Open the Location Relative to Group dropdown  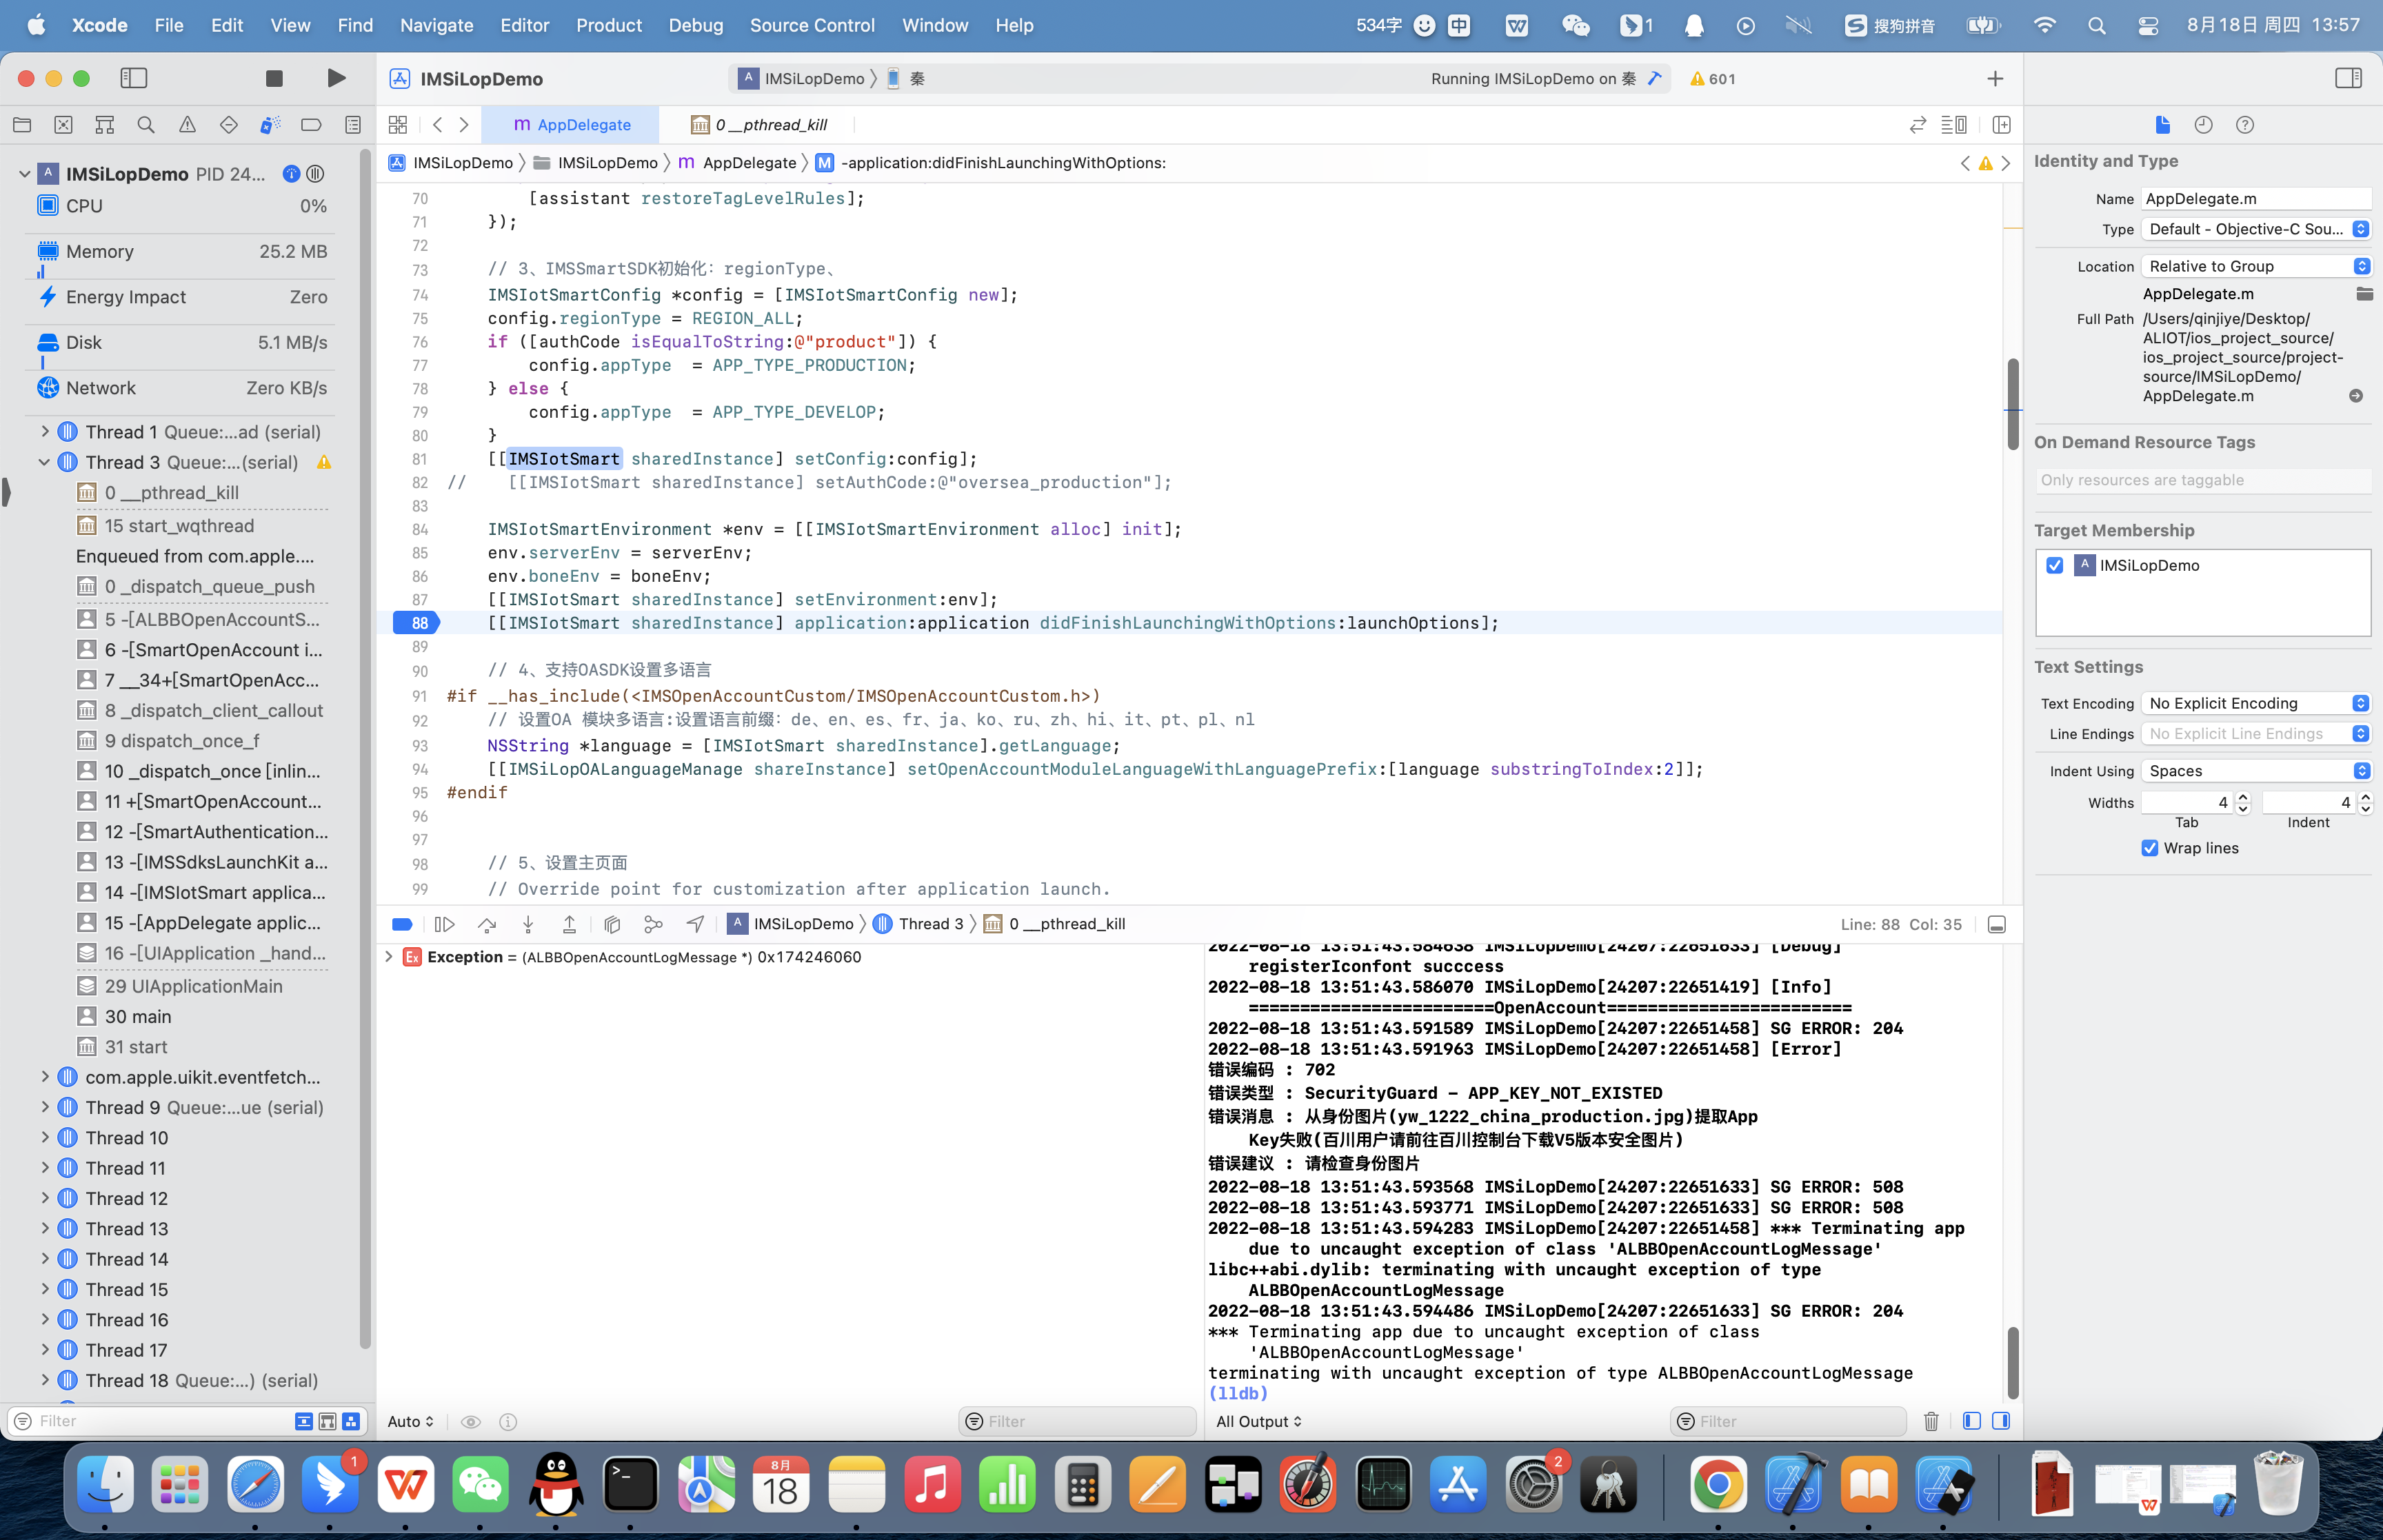(2256, 266)
